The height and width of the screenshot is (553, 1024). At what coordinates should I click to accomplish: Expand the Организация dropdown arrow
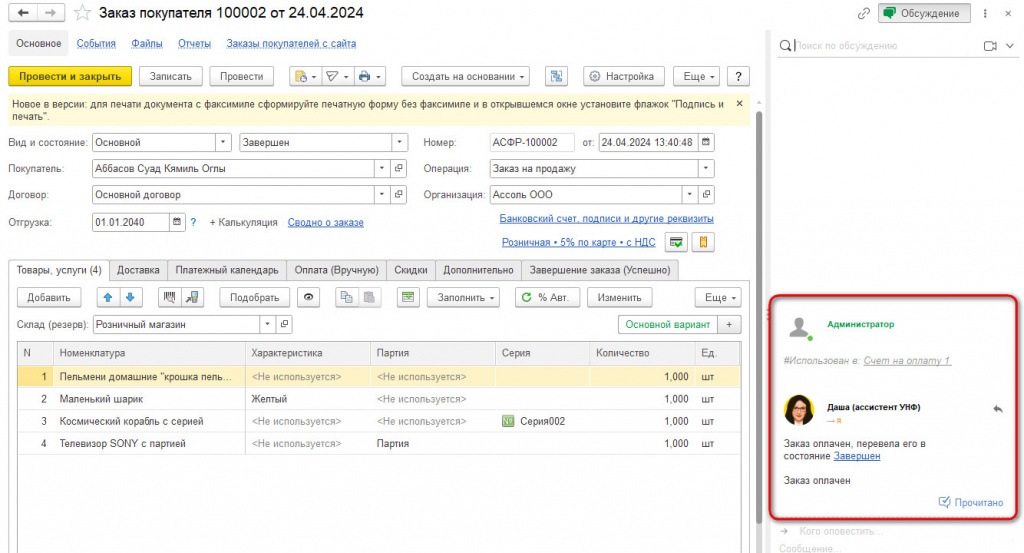click(x=690, y=194)
